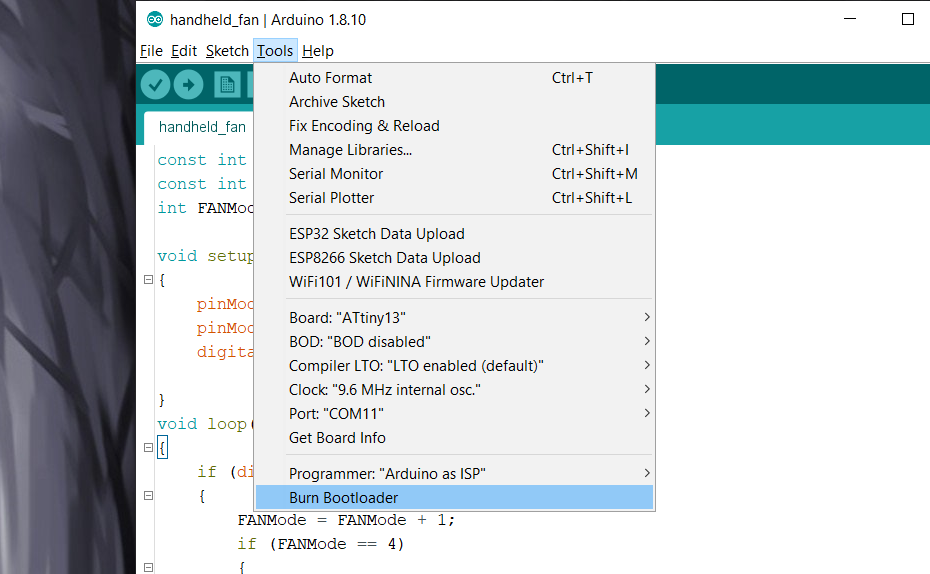Click the Arduino logo in title bar
The height and width of the screenshot is (574, 930).
click(x=155, y=20)
